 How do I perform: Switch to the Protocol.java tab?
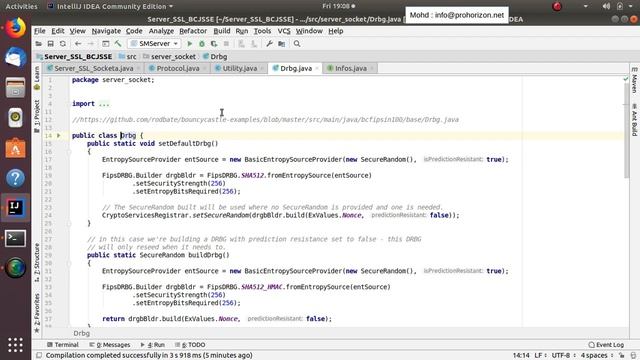(178, 68)
